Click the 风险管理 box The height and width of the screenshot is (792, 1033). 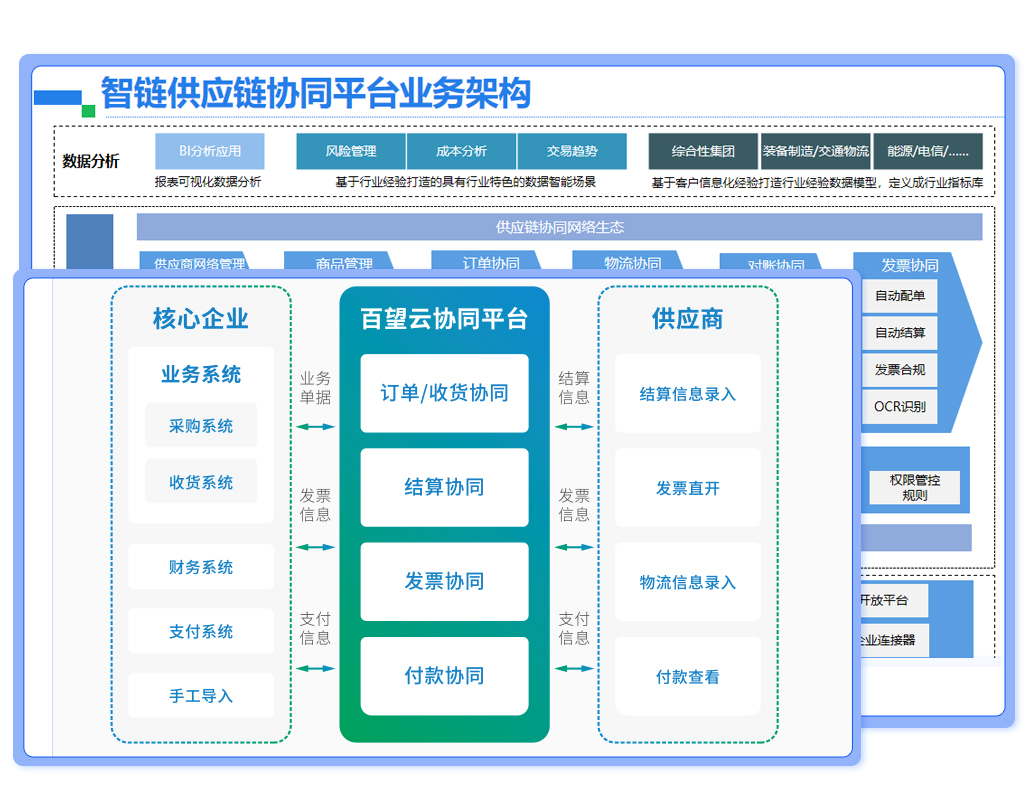[x=350, y=151]
